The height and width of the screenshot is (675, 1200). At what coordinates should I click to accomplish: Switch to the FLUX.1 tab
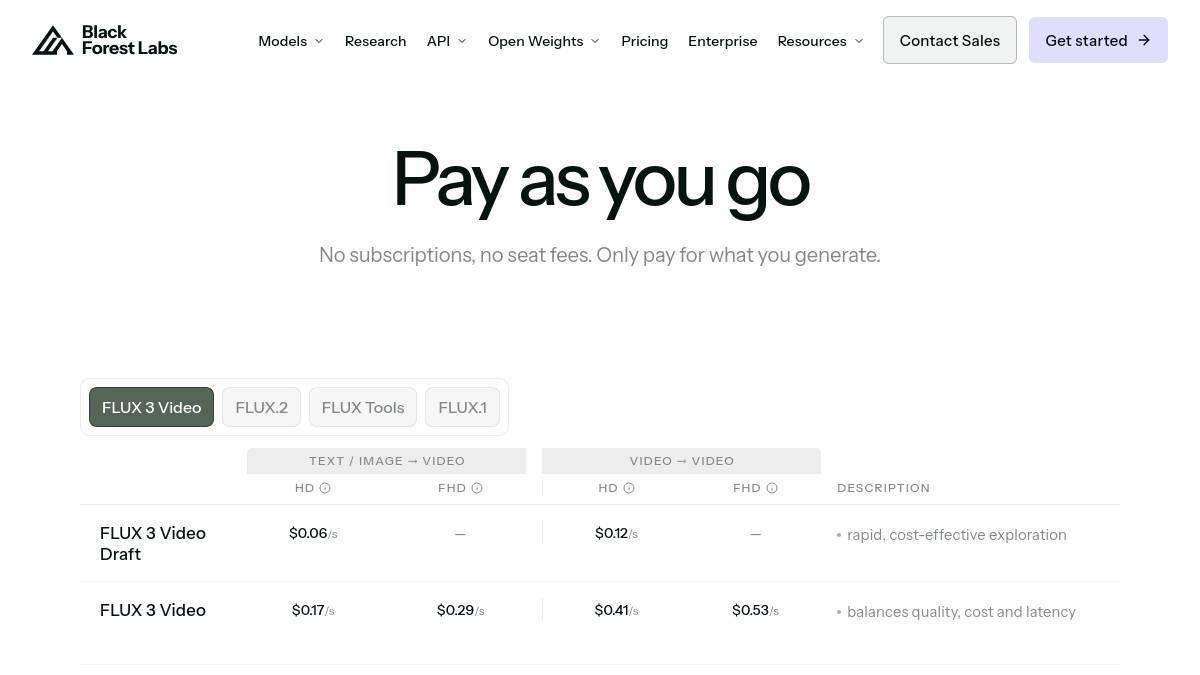click(462, 407)
